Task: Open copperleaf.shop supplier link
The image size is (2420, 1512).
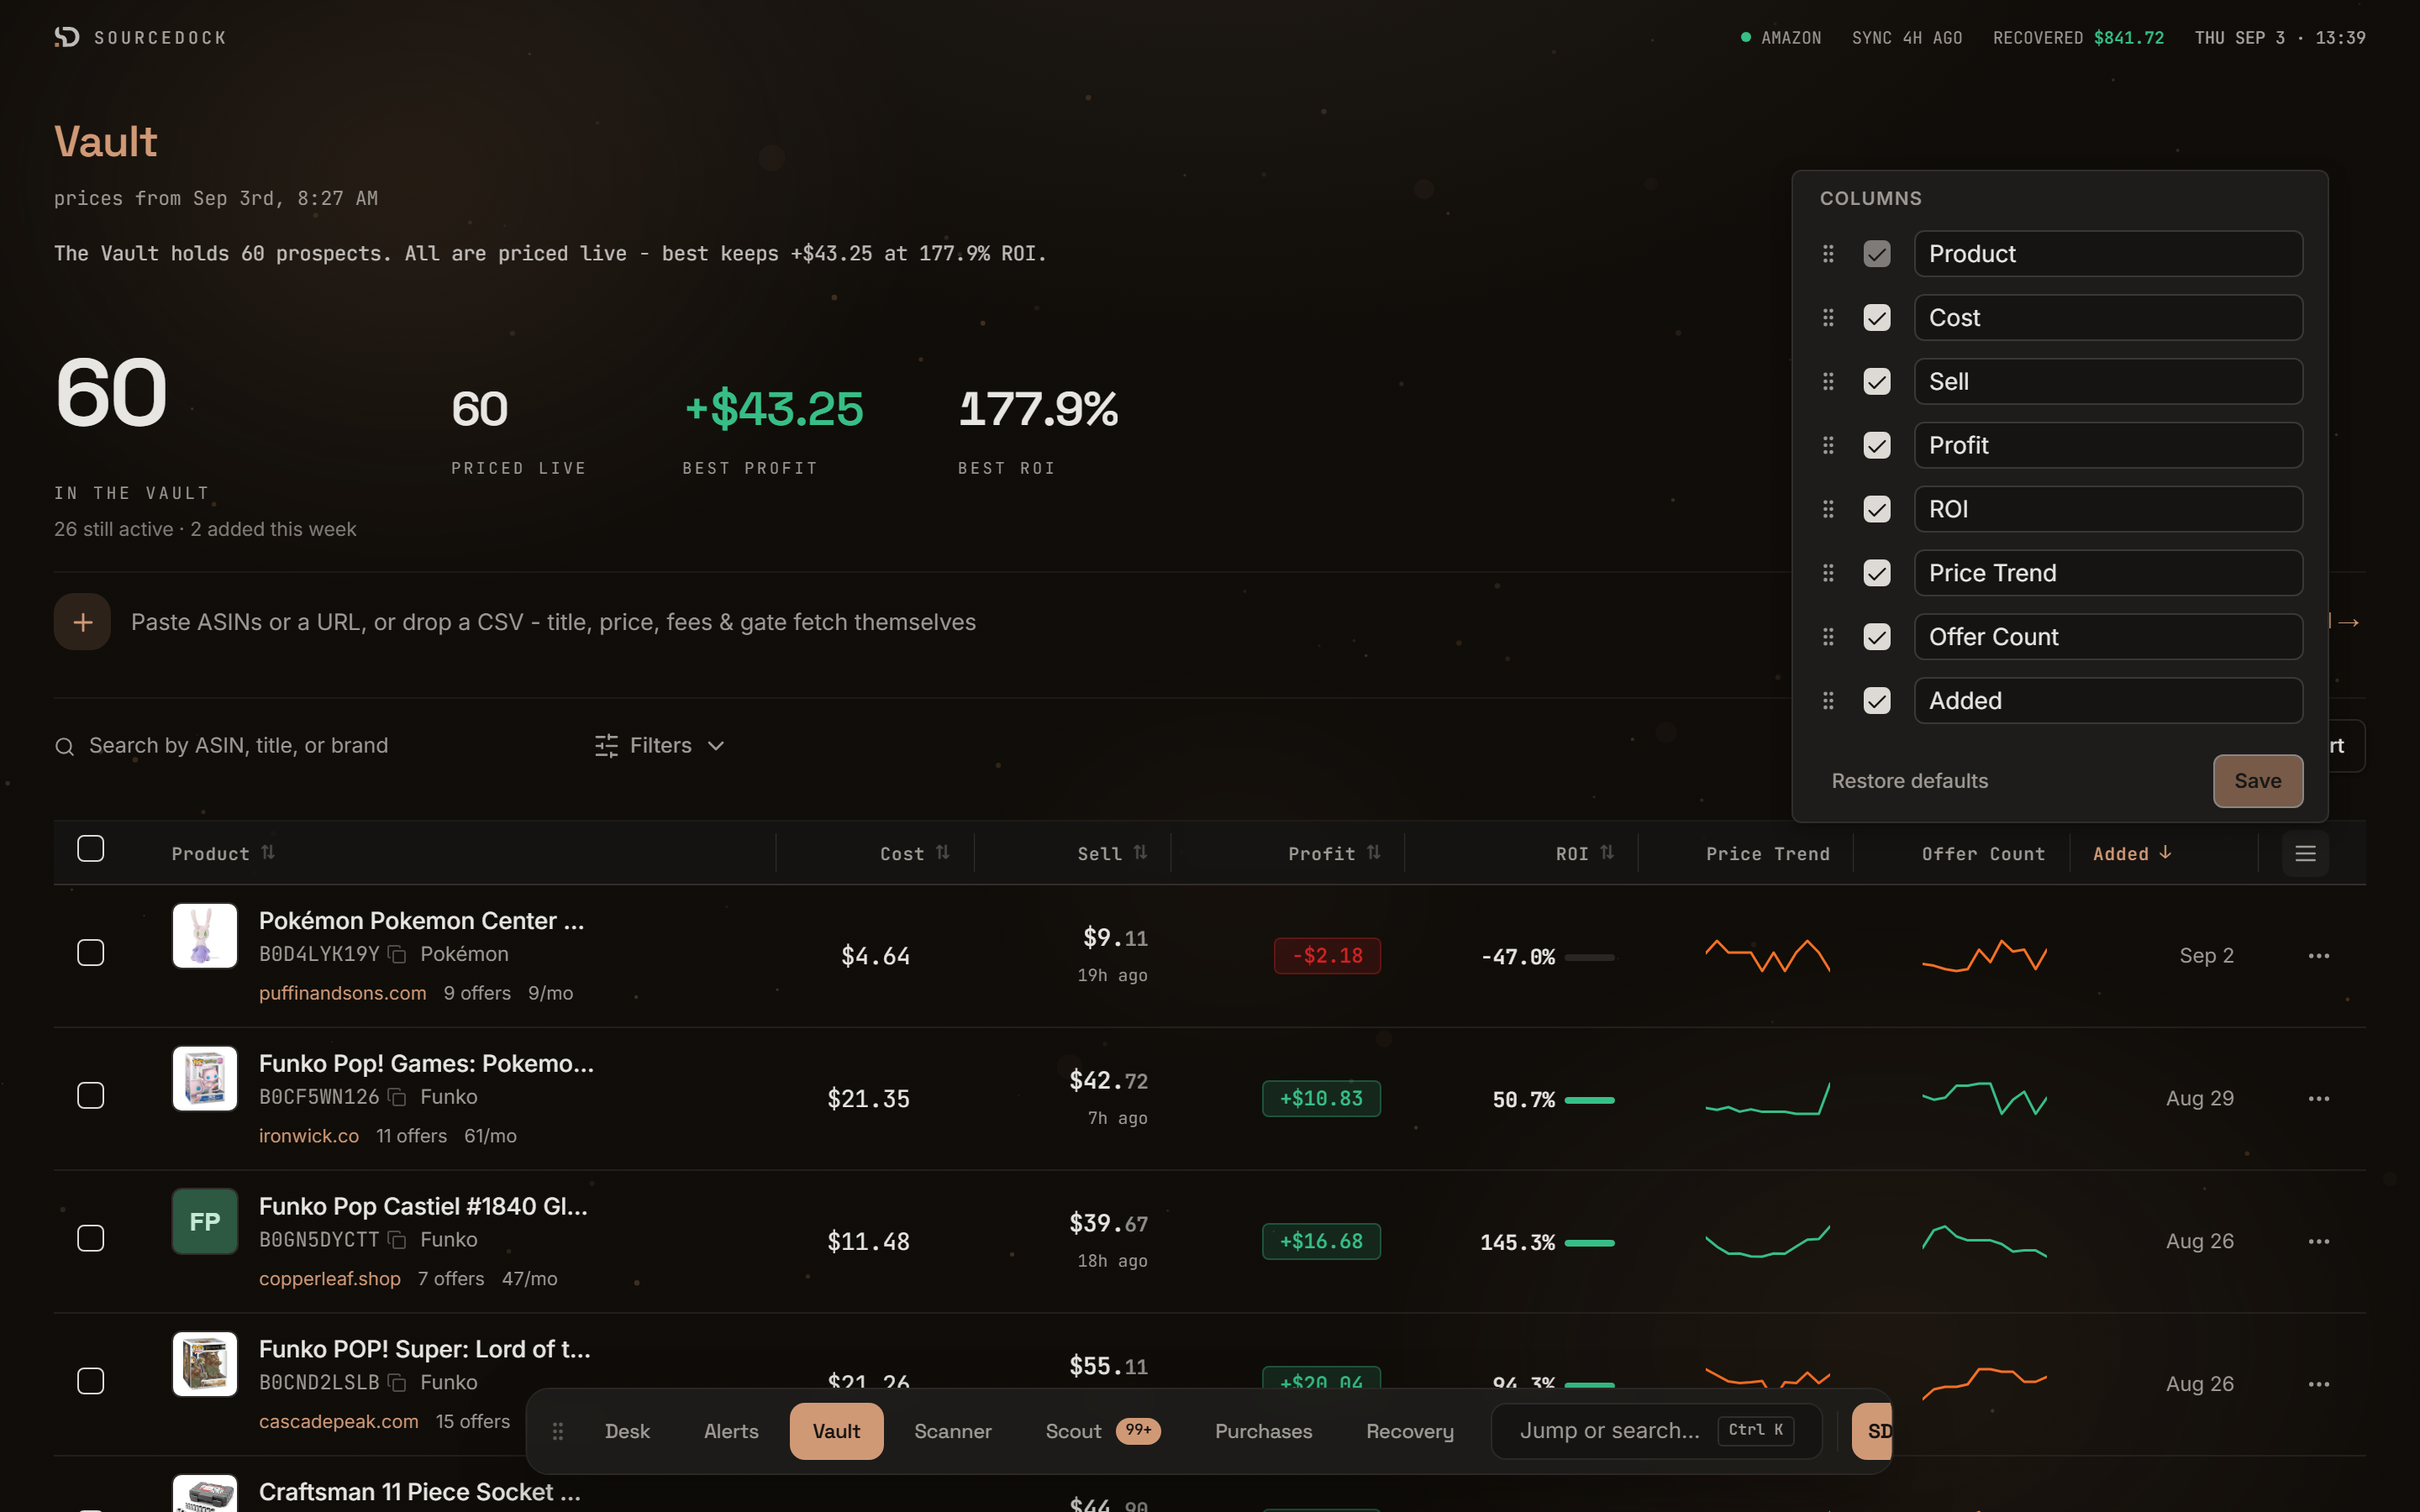Action: tap(329, 1279)
